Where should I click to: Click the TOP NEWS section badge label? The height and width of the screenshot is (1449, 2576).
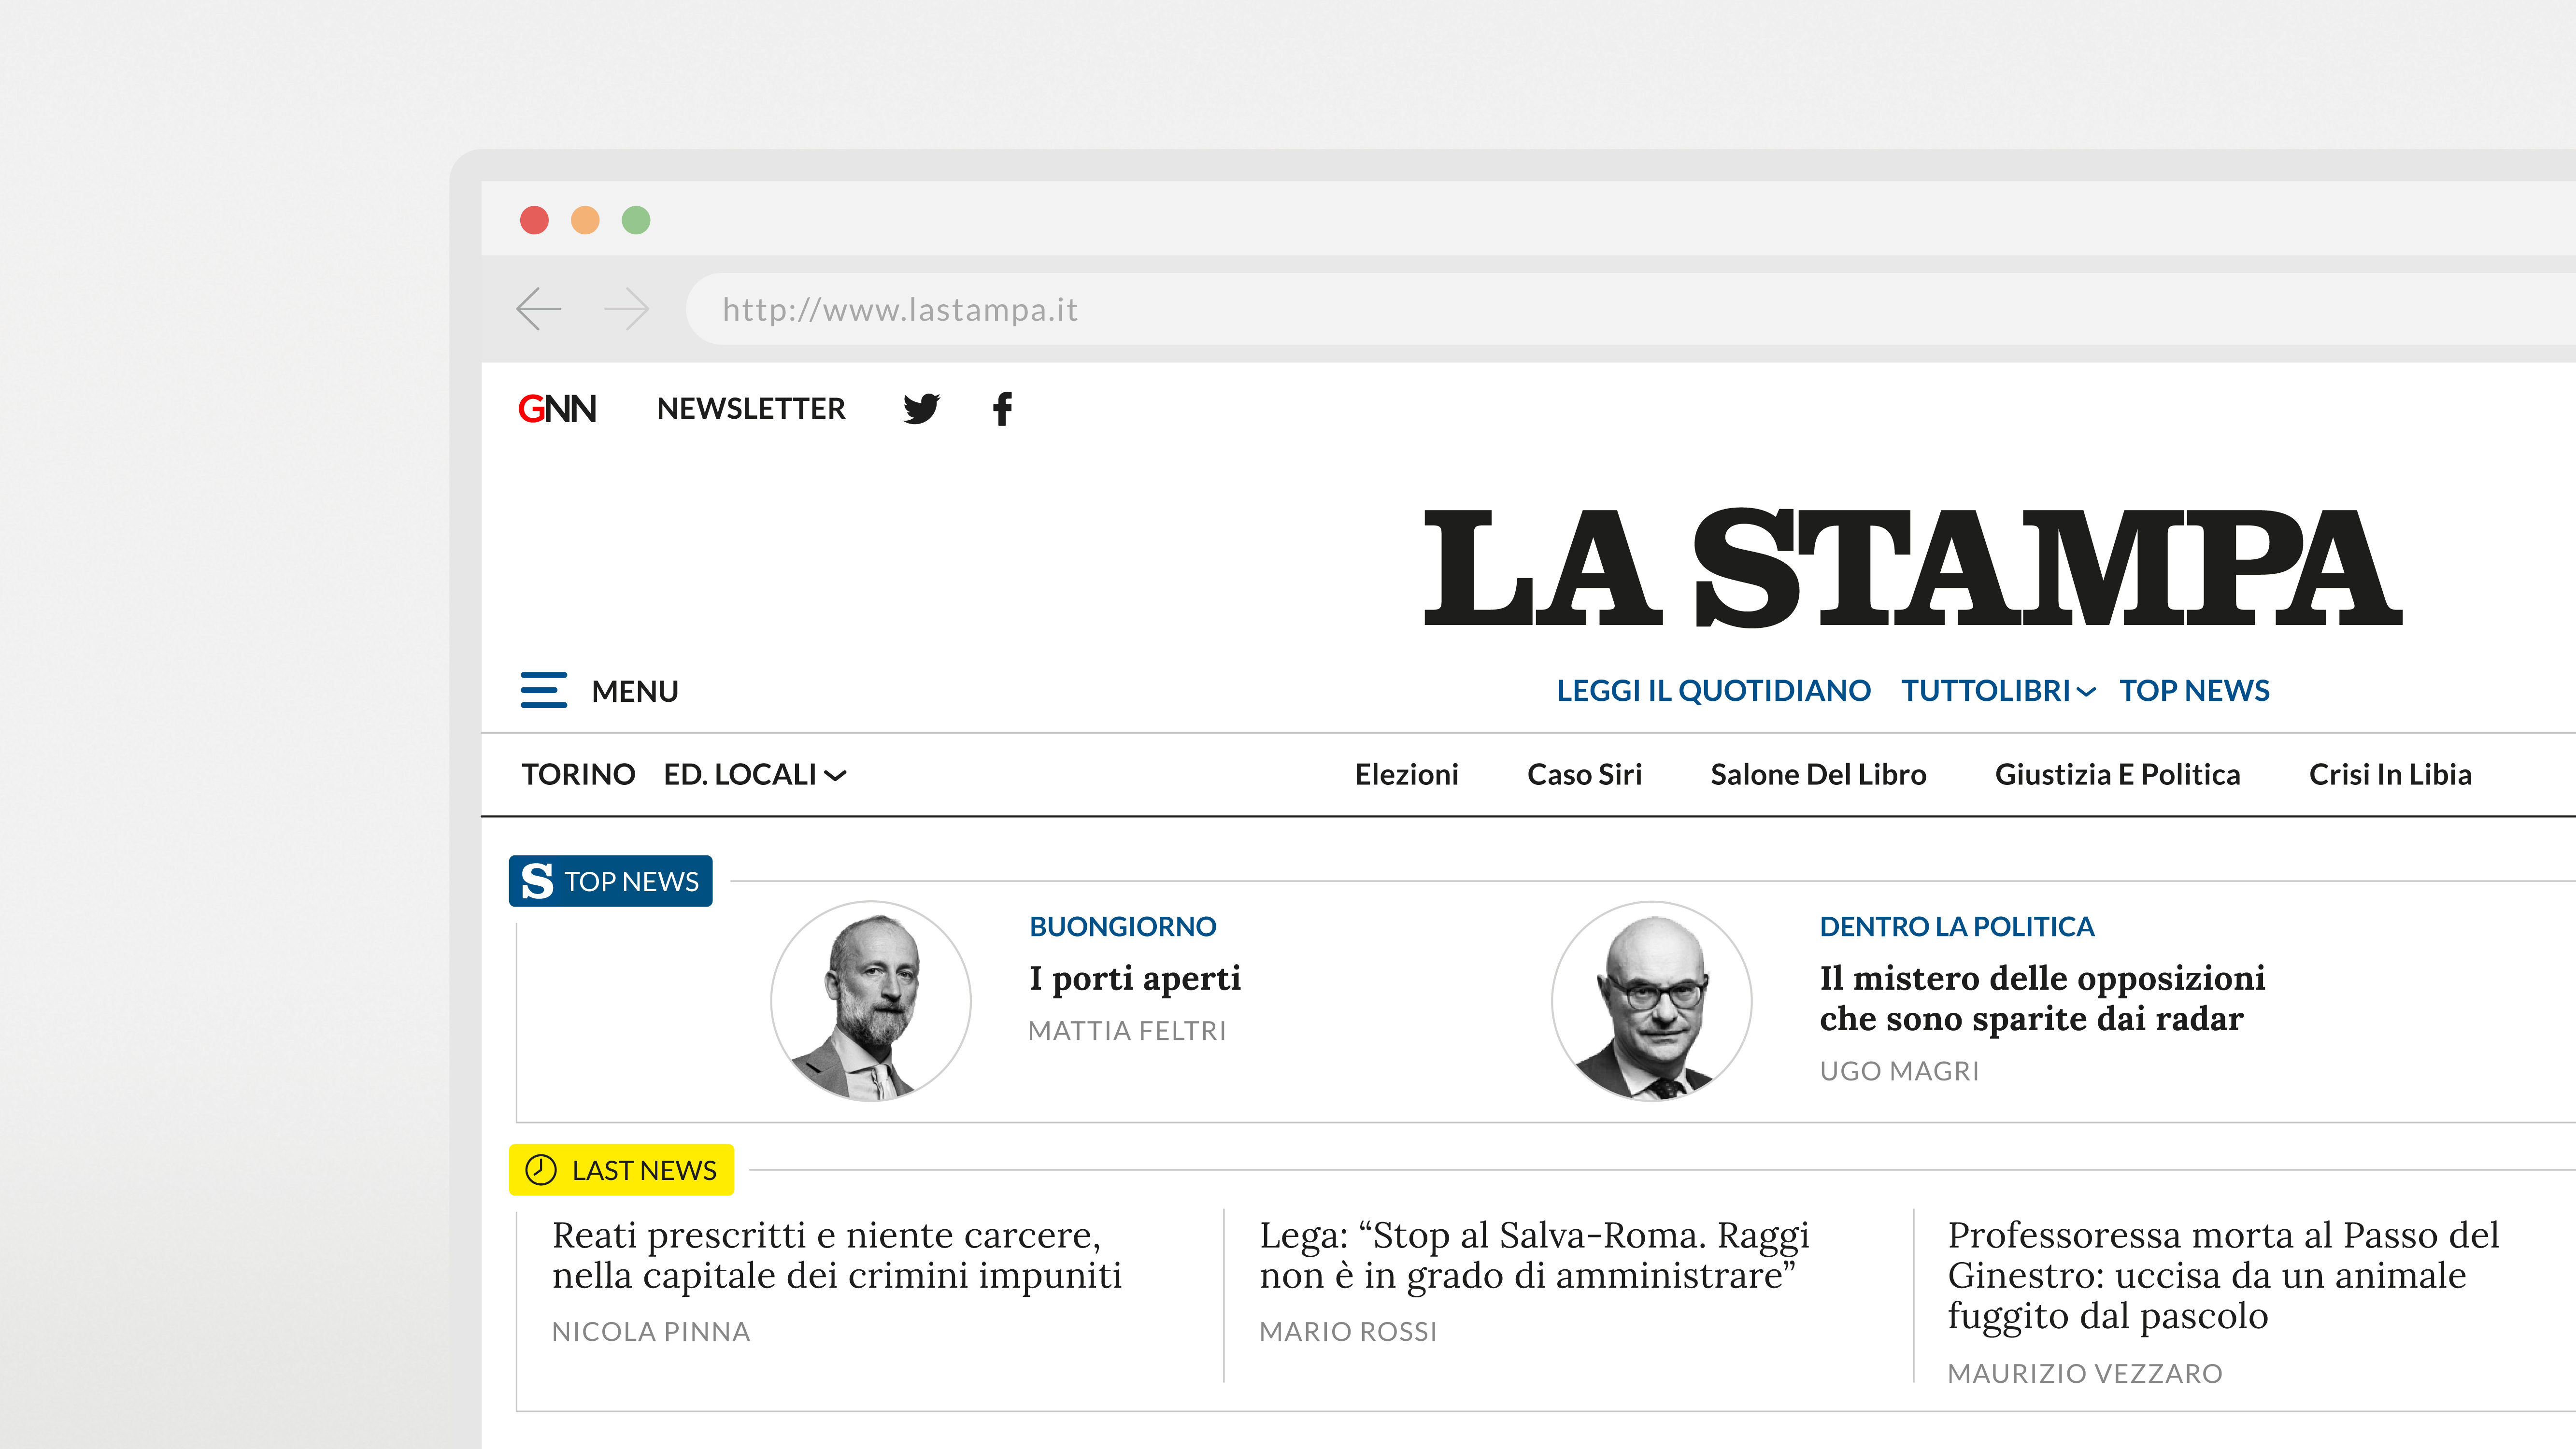(631, 881)
